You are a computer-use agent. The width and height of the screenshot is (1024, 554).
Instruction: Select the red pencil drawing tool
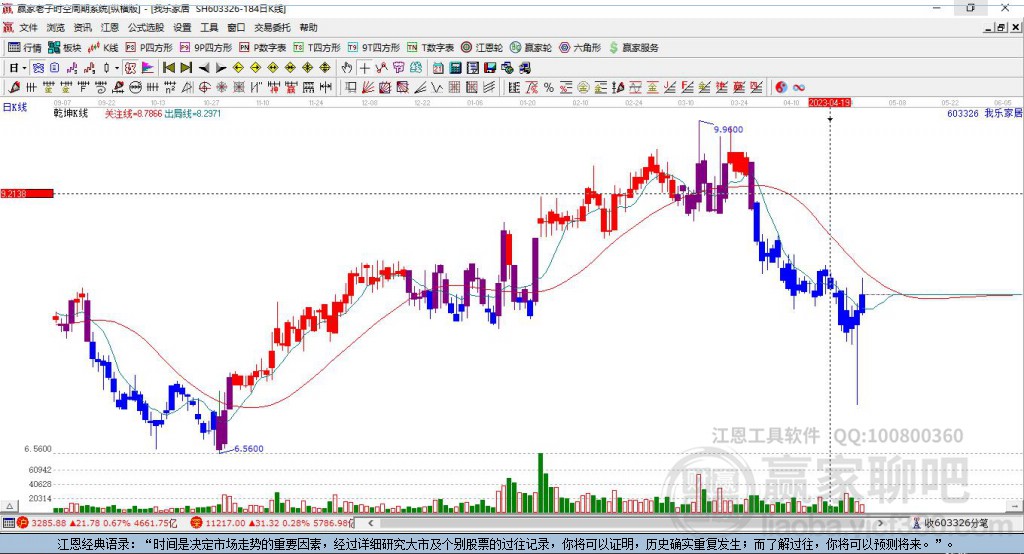click(x=14, y=88)
